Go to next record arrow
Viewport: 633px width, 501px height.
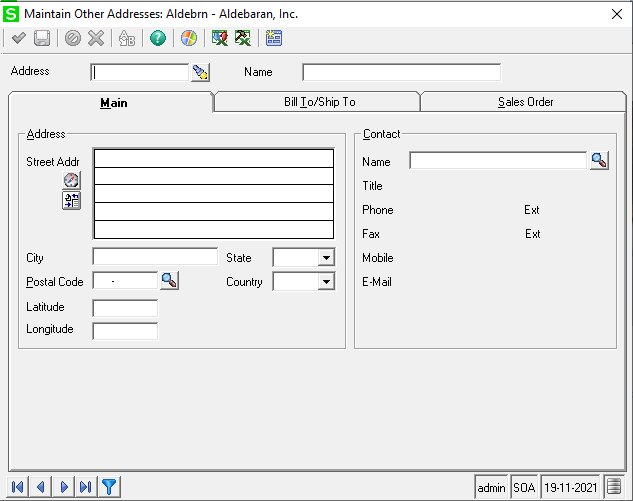click(x=63, y=487)
